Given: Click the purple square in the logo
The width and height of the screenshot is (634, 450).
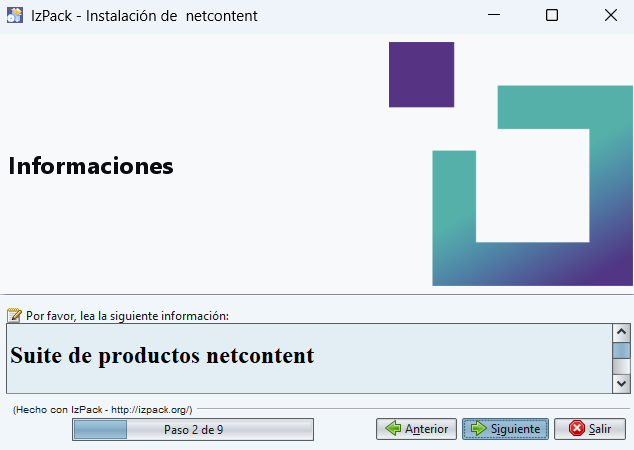Looking at the screenshot, I should pyautogui.click(x=421, y=74).
